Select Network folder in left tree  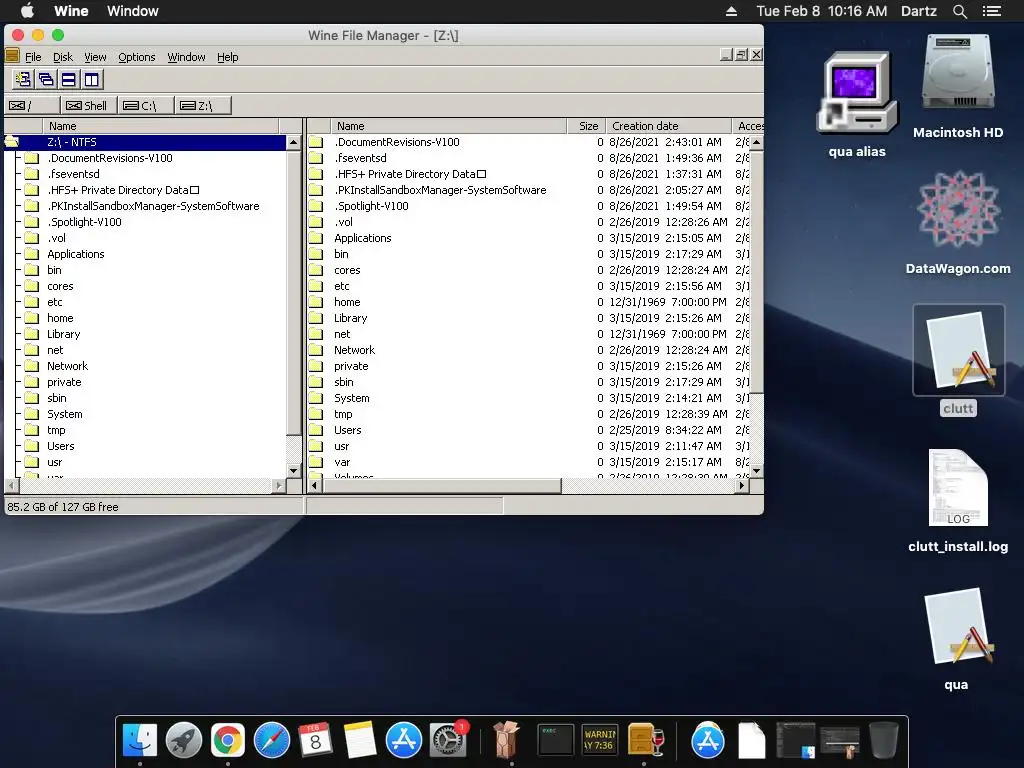pyautogui.click(x=67, y=366)
